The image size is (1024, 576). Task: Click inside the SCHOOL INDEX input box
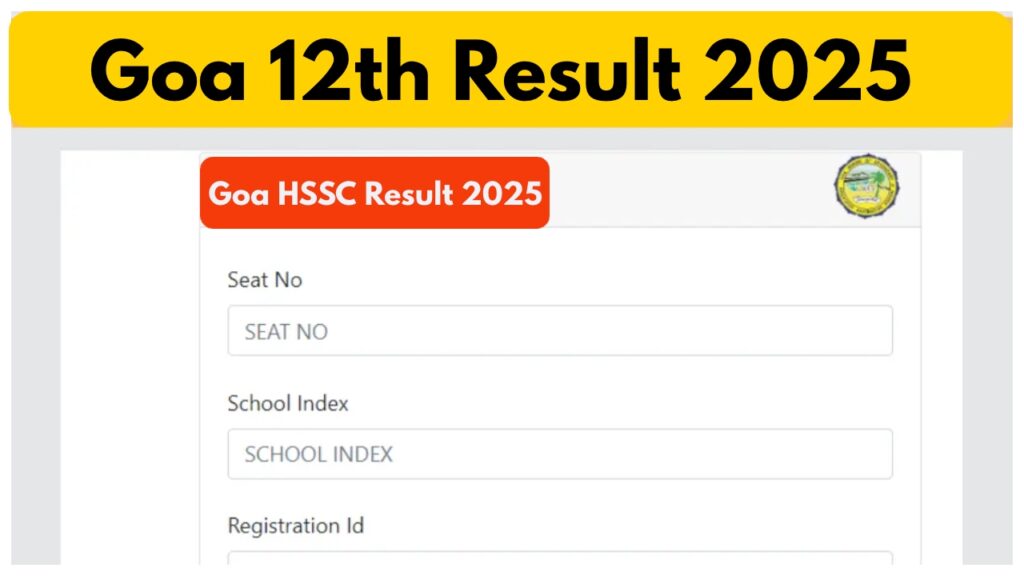(x=560, y=453)
